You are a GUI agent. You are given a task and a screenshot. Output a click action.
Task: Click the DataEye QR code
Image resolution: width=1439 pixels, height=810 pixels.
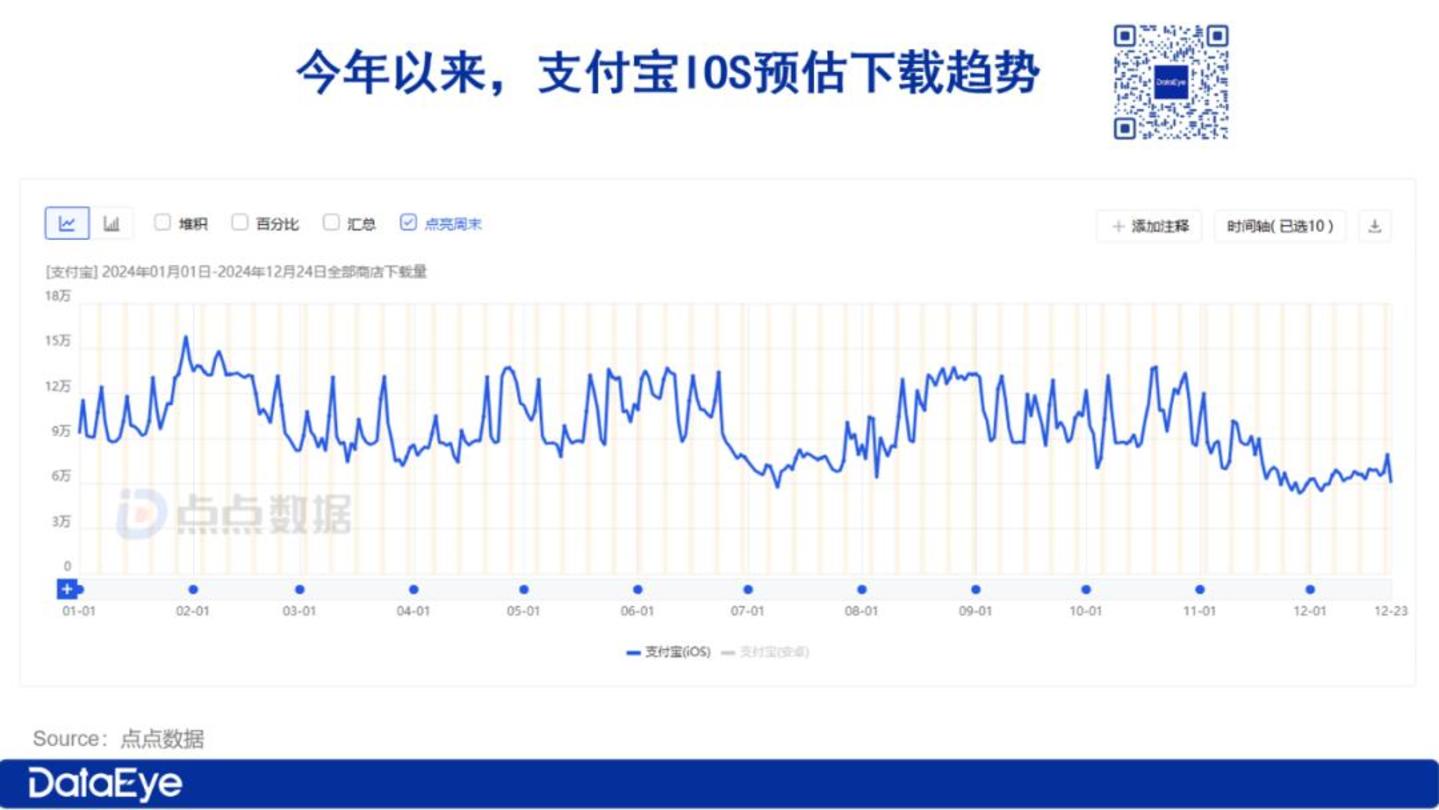[1170, 82]
